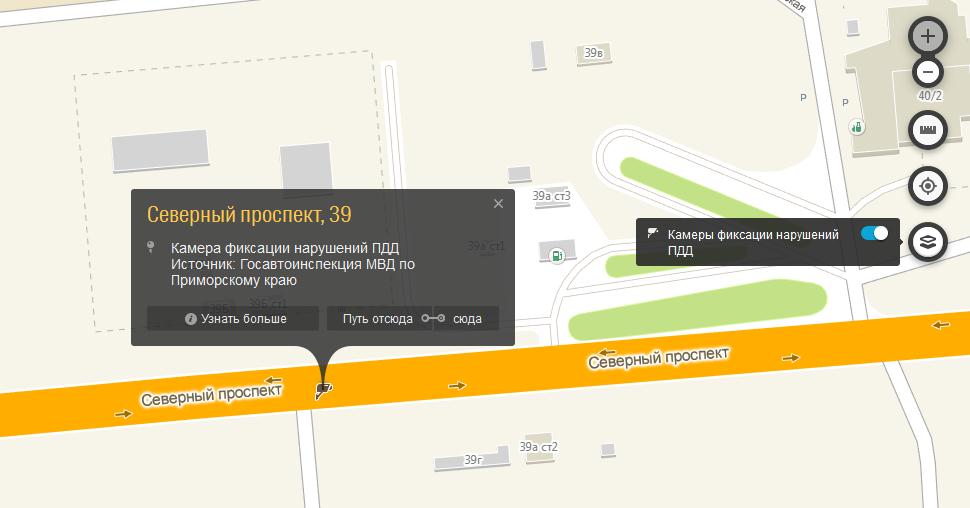Turn off the traffic cameras layer toggle
Image resolution: width=970 pixels, height=508 pixels.
(x=874, y=233)
